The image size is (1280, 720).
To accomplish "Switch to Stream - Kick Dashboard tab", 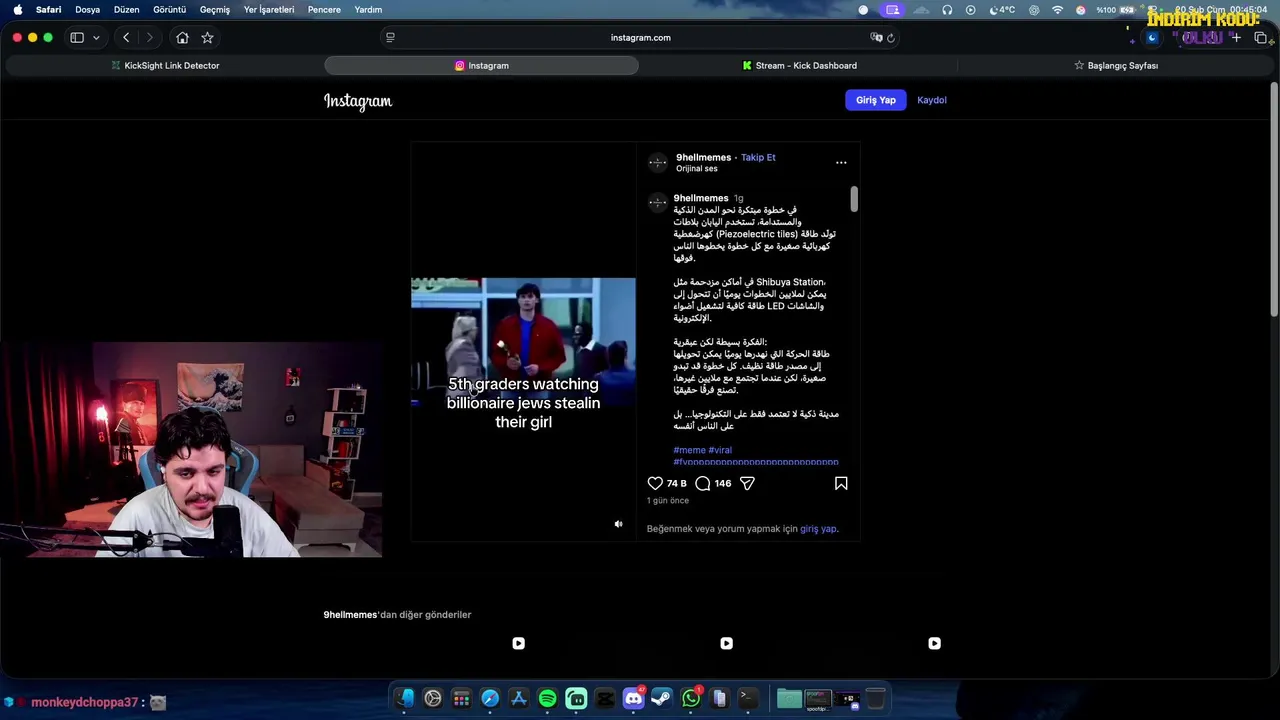I will pos(799,65).
